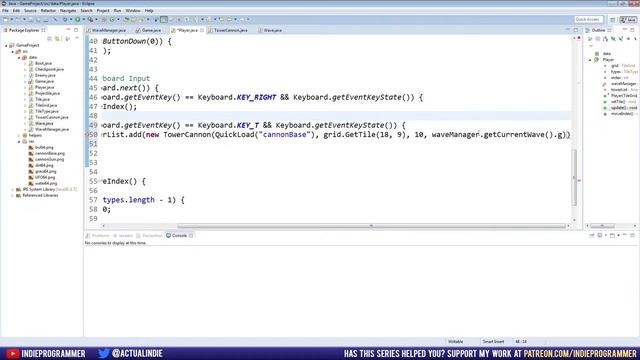Select cannonBase.png in res folder
Viewport: 640px width, 360px height.
coord(49,153)
